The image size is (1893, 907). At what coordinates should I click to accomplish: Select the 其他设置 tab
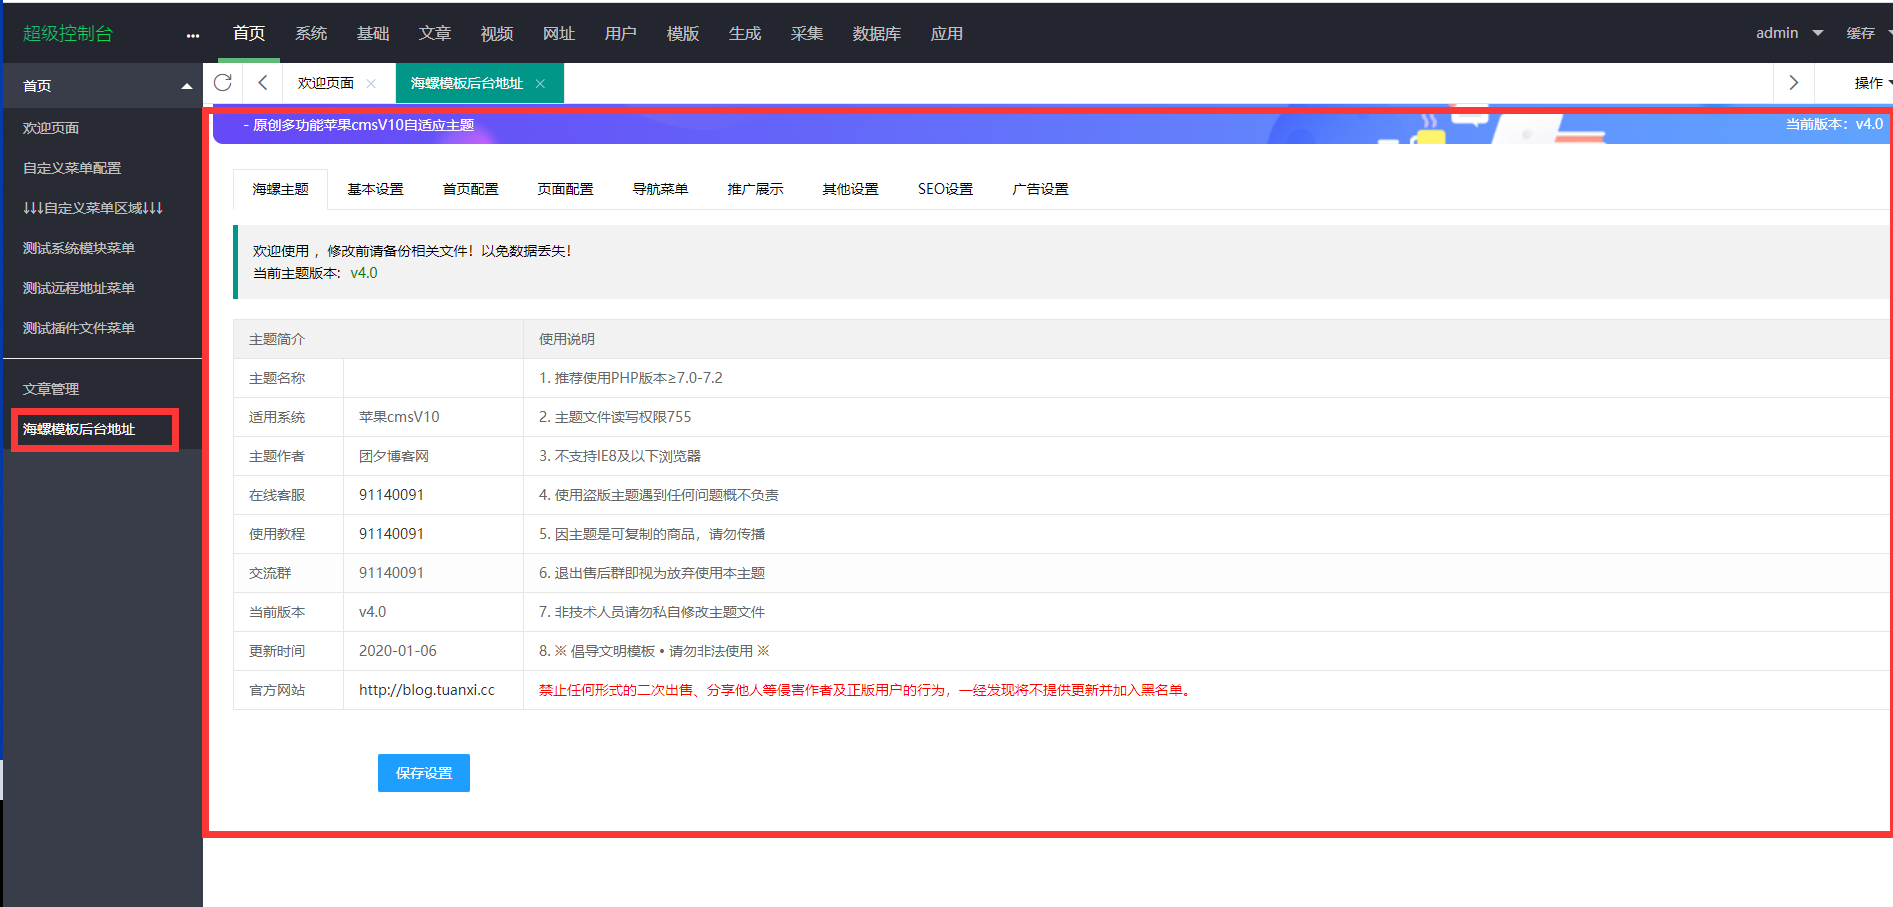851,189
